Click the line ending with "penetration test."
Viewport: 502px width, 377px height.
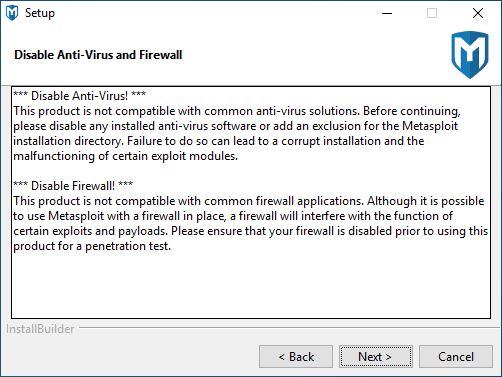click(92, 246)
